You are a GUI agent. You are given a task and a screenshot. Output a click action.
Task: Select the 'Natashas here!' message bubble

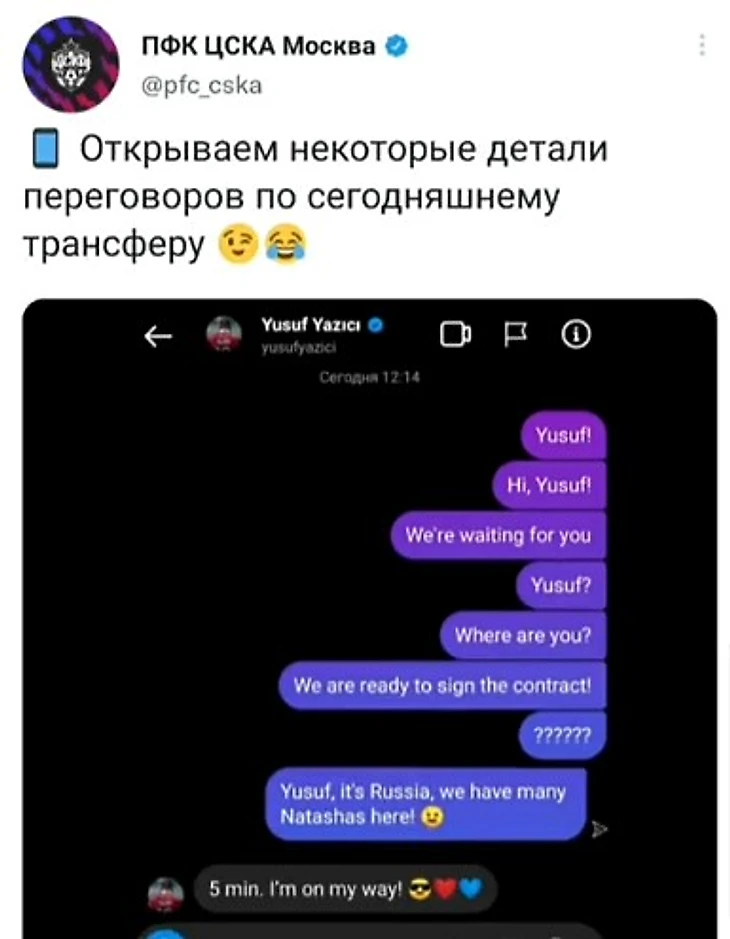[x=426, y=804]
